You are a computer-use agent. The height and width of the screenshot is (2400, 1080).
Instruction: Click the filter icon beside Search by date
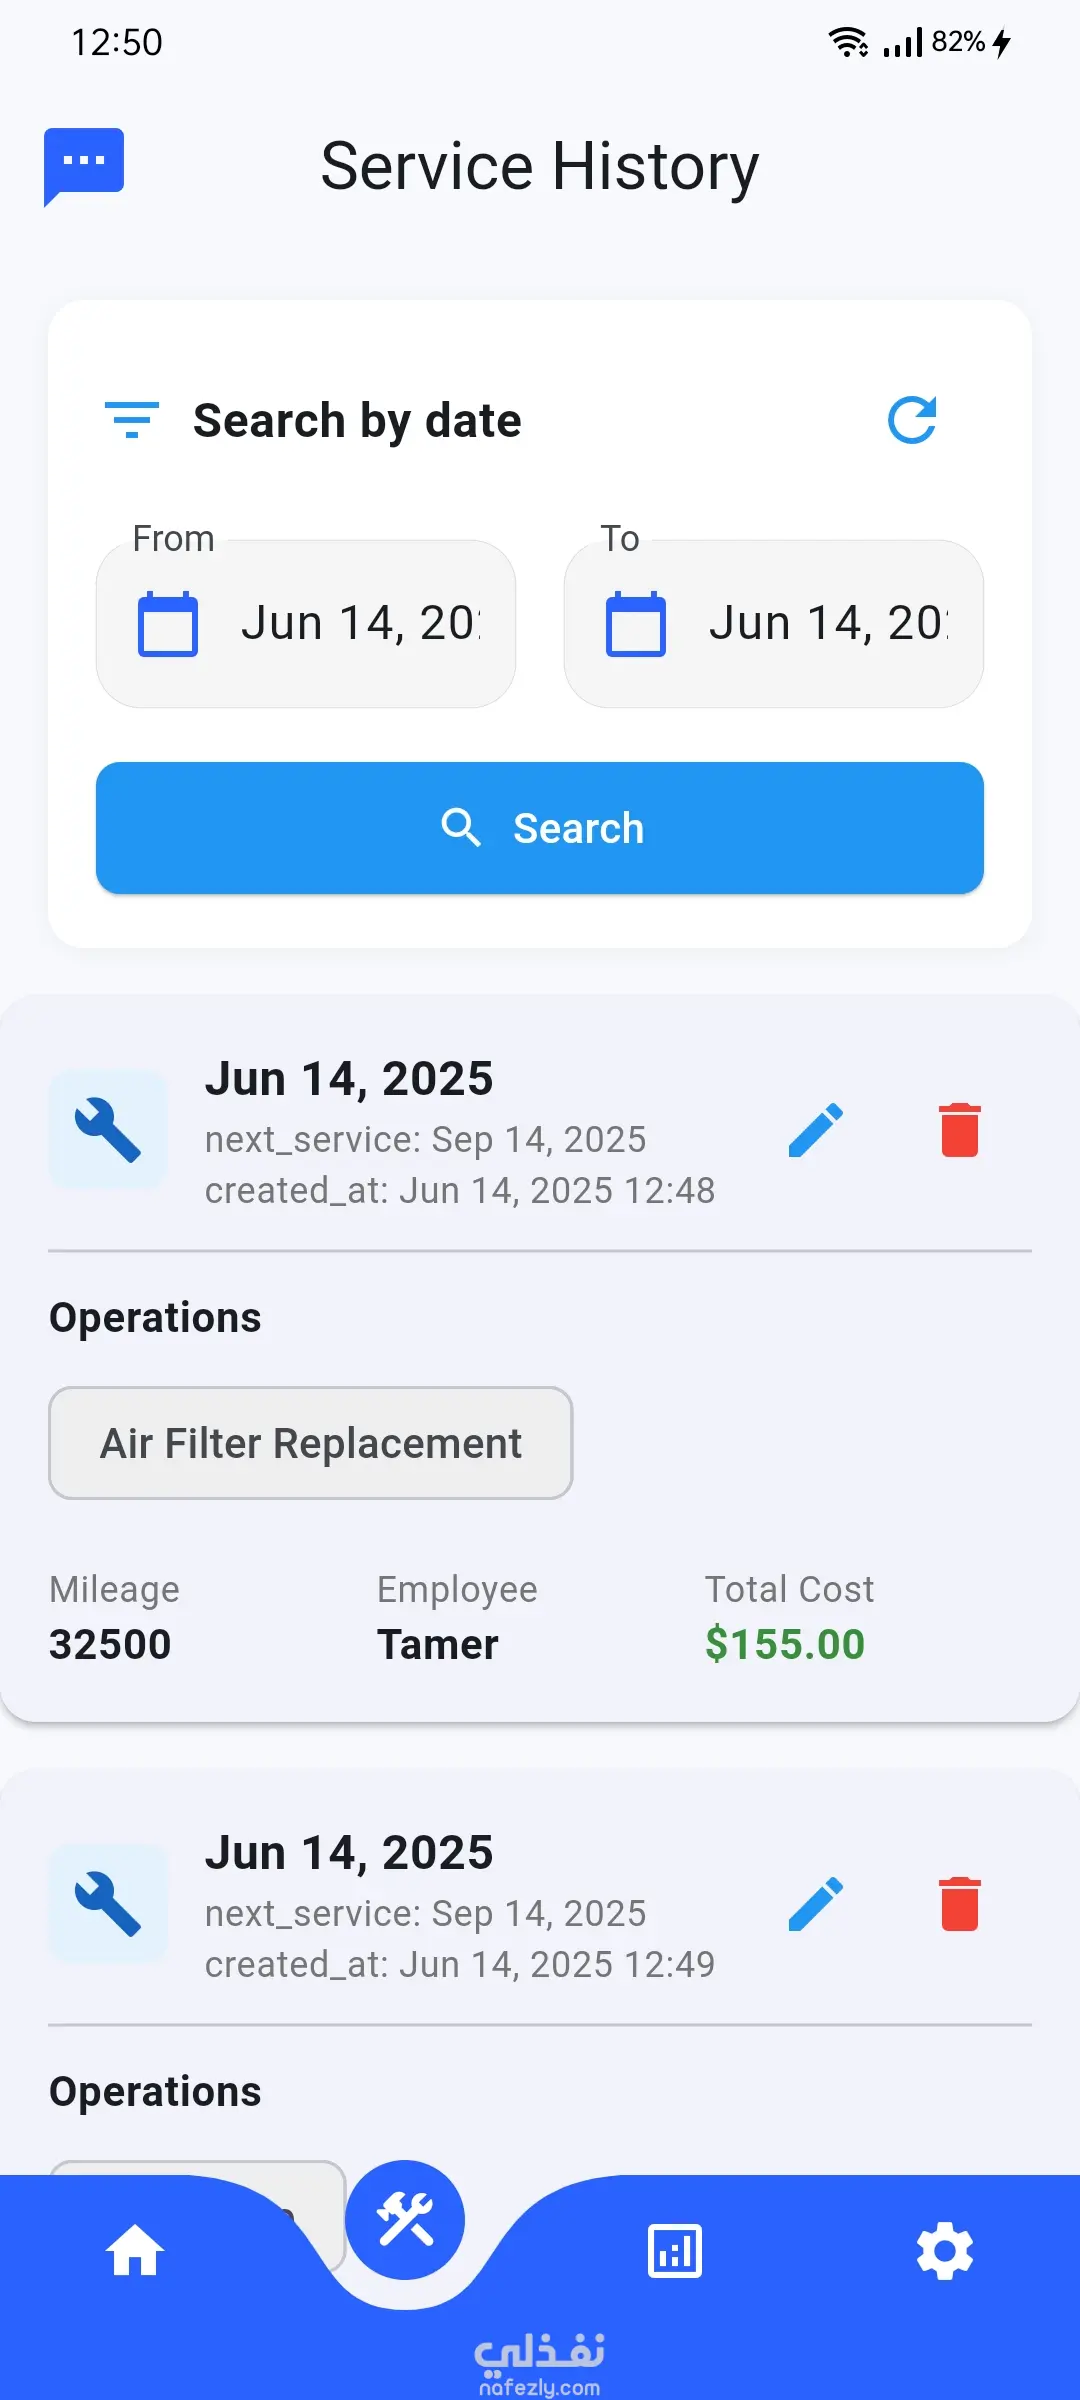coord(132,420)
